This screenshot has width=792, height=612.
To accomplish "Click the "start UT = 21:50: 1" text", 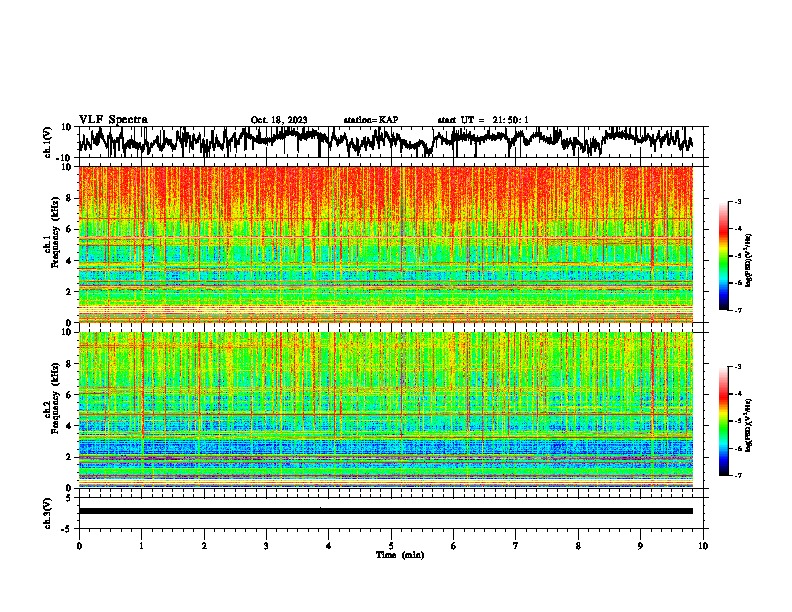I will coord(483,120).
